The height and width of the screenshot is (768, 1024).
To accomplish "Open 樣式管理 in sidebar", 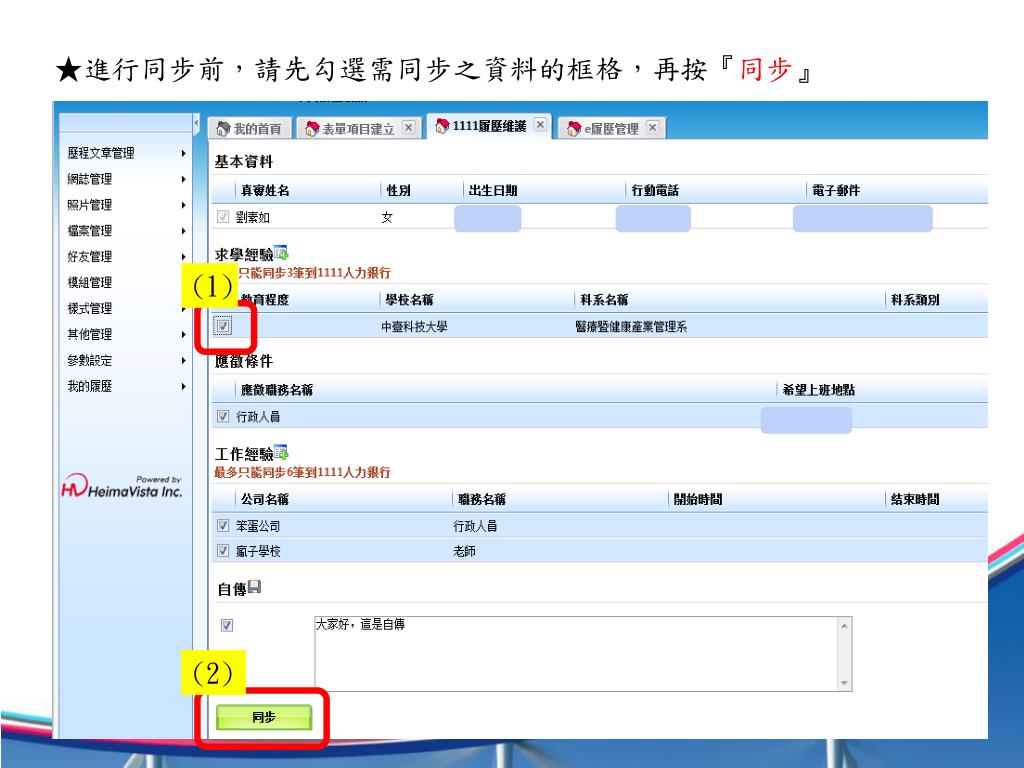I will pos(89,308).
